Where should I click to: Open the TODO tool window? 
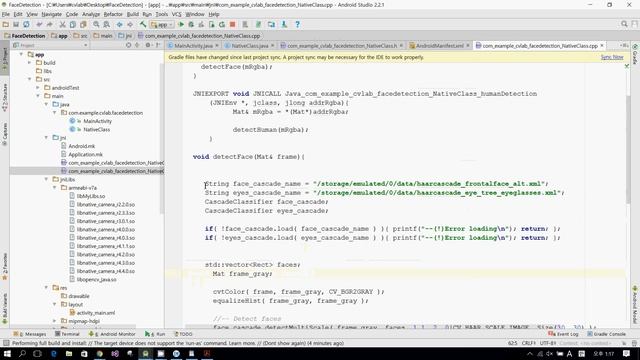tap(183, 334)
